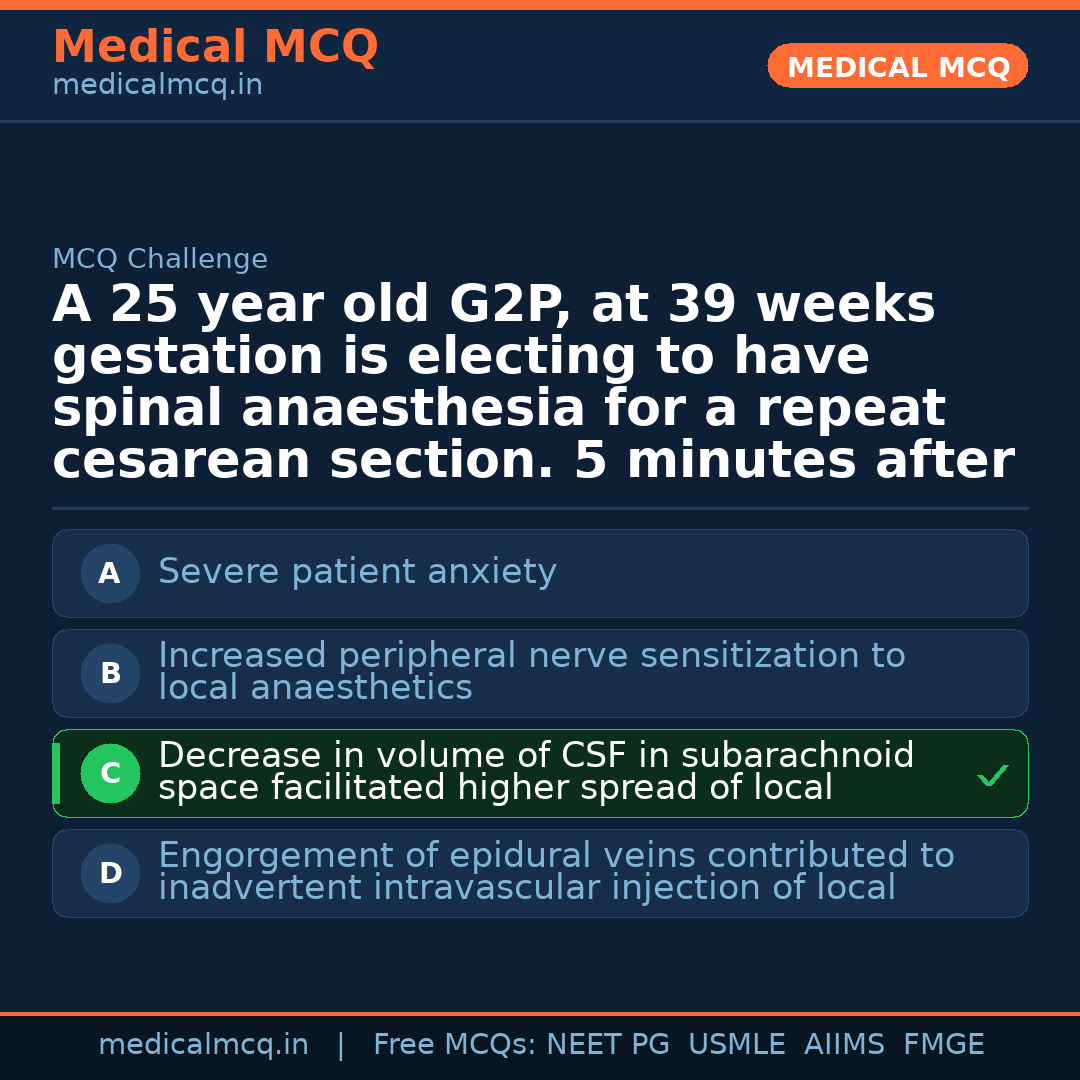The width and height of the screenshot is (1080, 1080).
Task: Click the question text about spinal anaesthesia
Action: [533, 383]
